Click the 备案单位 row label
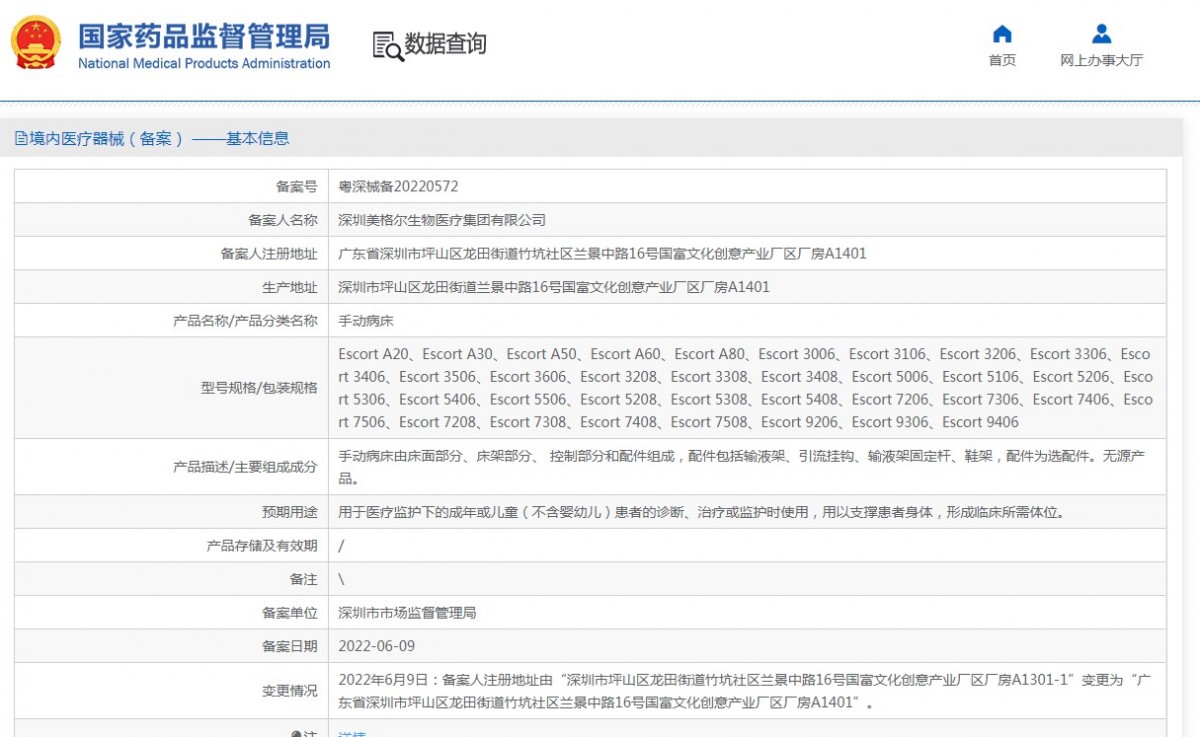The width and height of the screenshot is (1200, 737). pyautogui.click(x=289, y=613)
